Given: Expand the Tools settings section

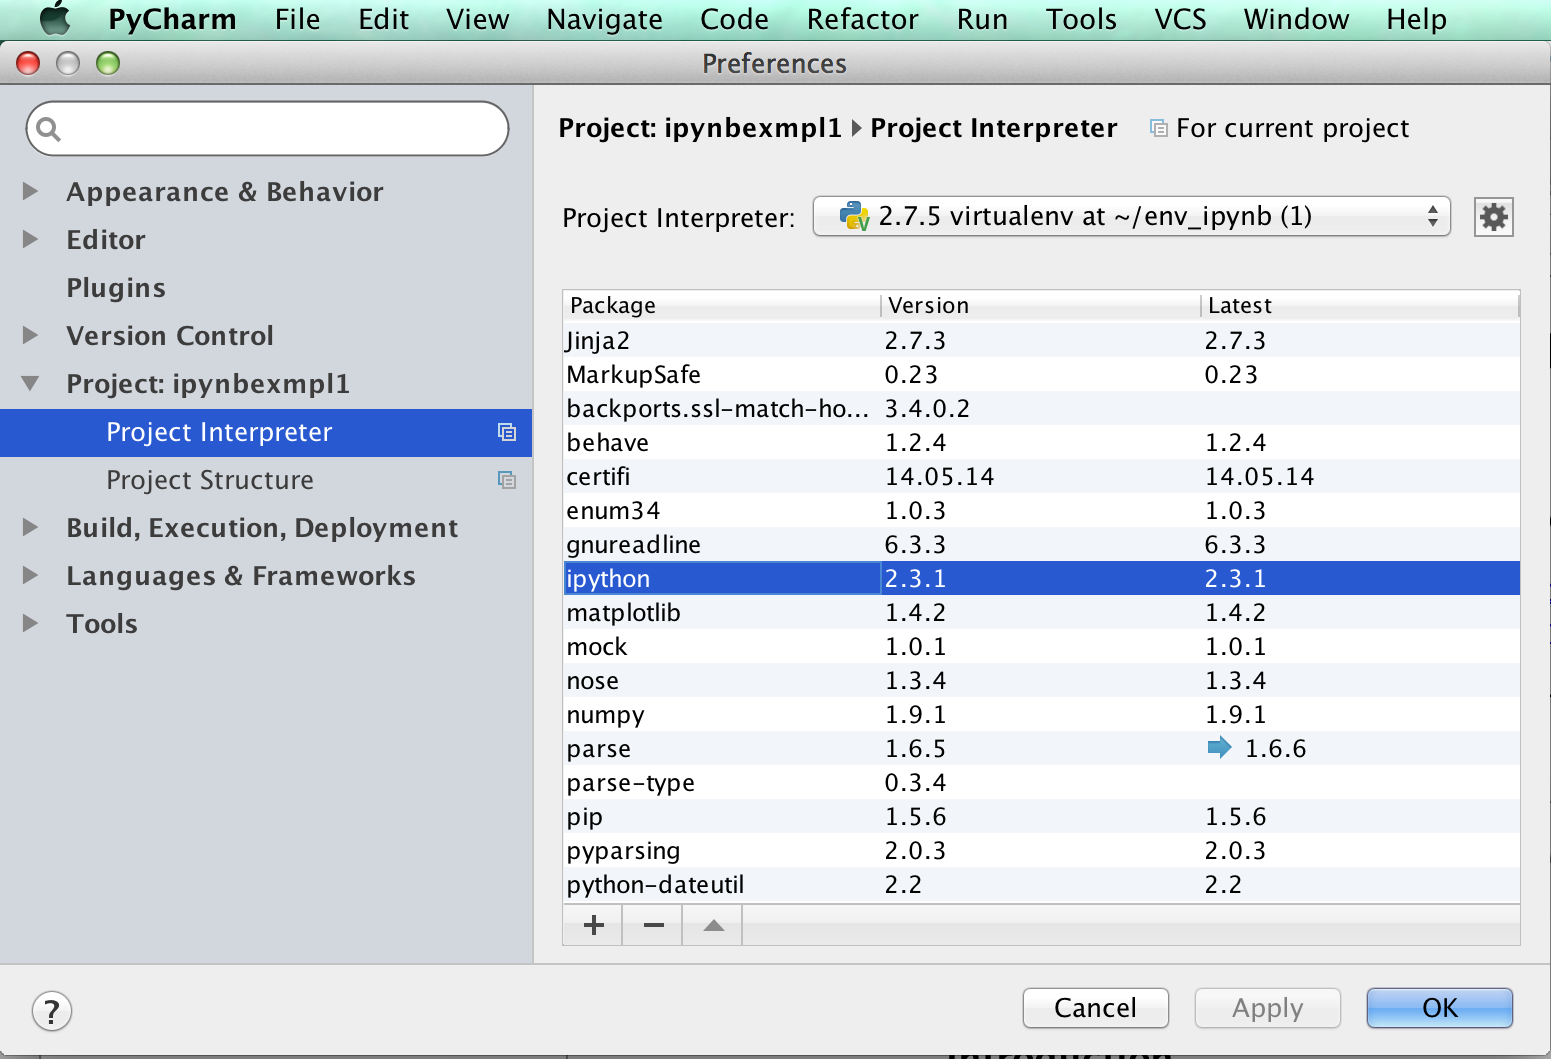Looking at the screenshot, I should pos(31,623).
